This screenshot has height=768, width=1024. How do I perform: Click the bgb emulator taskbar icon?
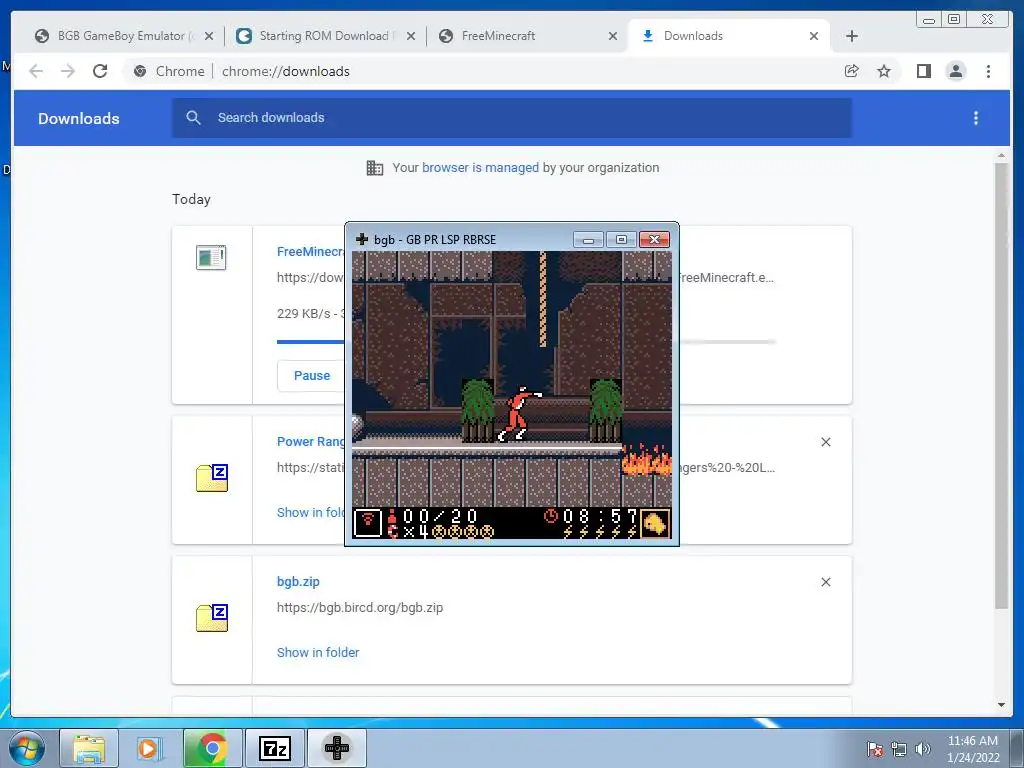(337, 748)
